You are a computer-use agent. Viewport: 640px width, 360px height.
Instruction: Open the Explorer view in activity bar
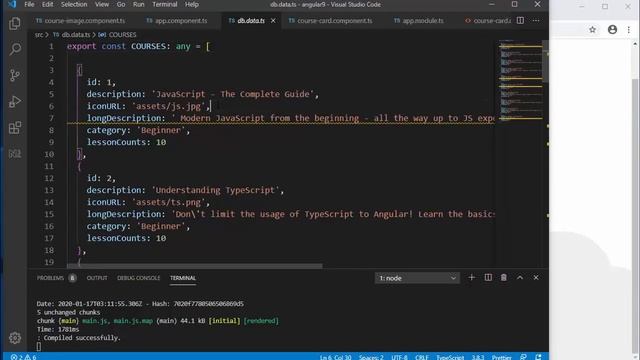pyautogui.click(x=15, y=23)
